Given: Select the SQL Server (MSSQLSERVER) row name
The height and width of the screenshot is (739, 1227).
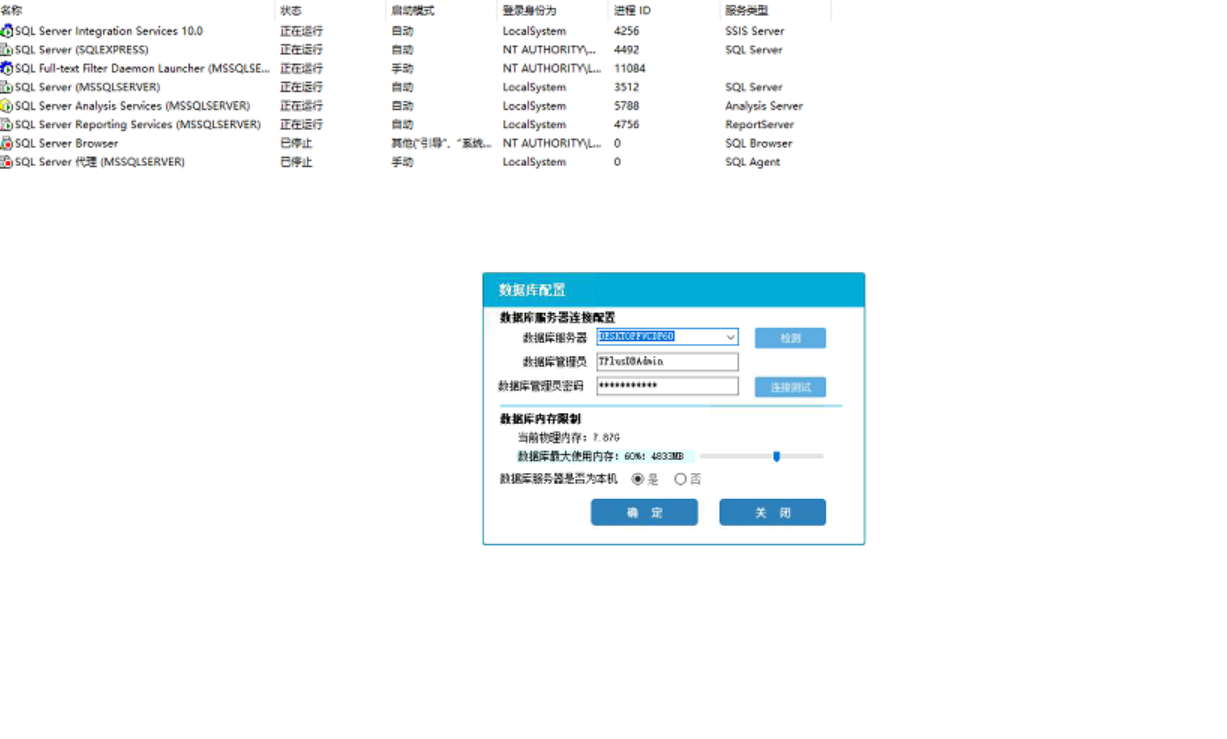Looking at the screenshot, I should 87,87.
